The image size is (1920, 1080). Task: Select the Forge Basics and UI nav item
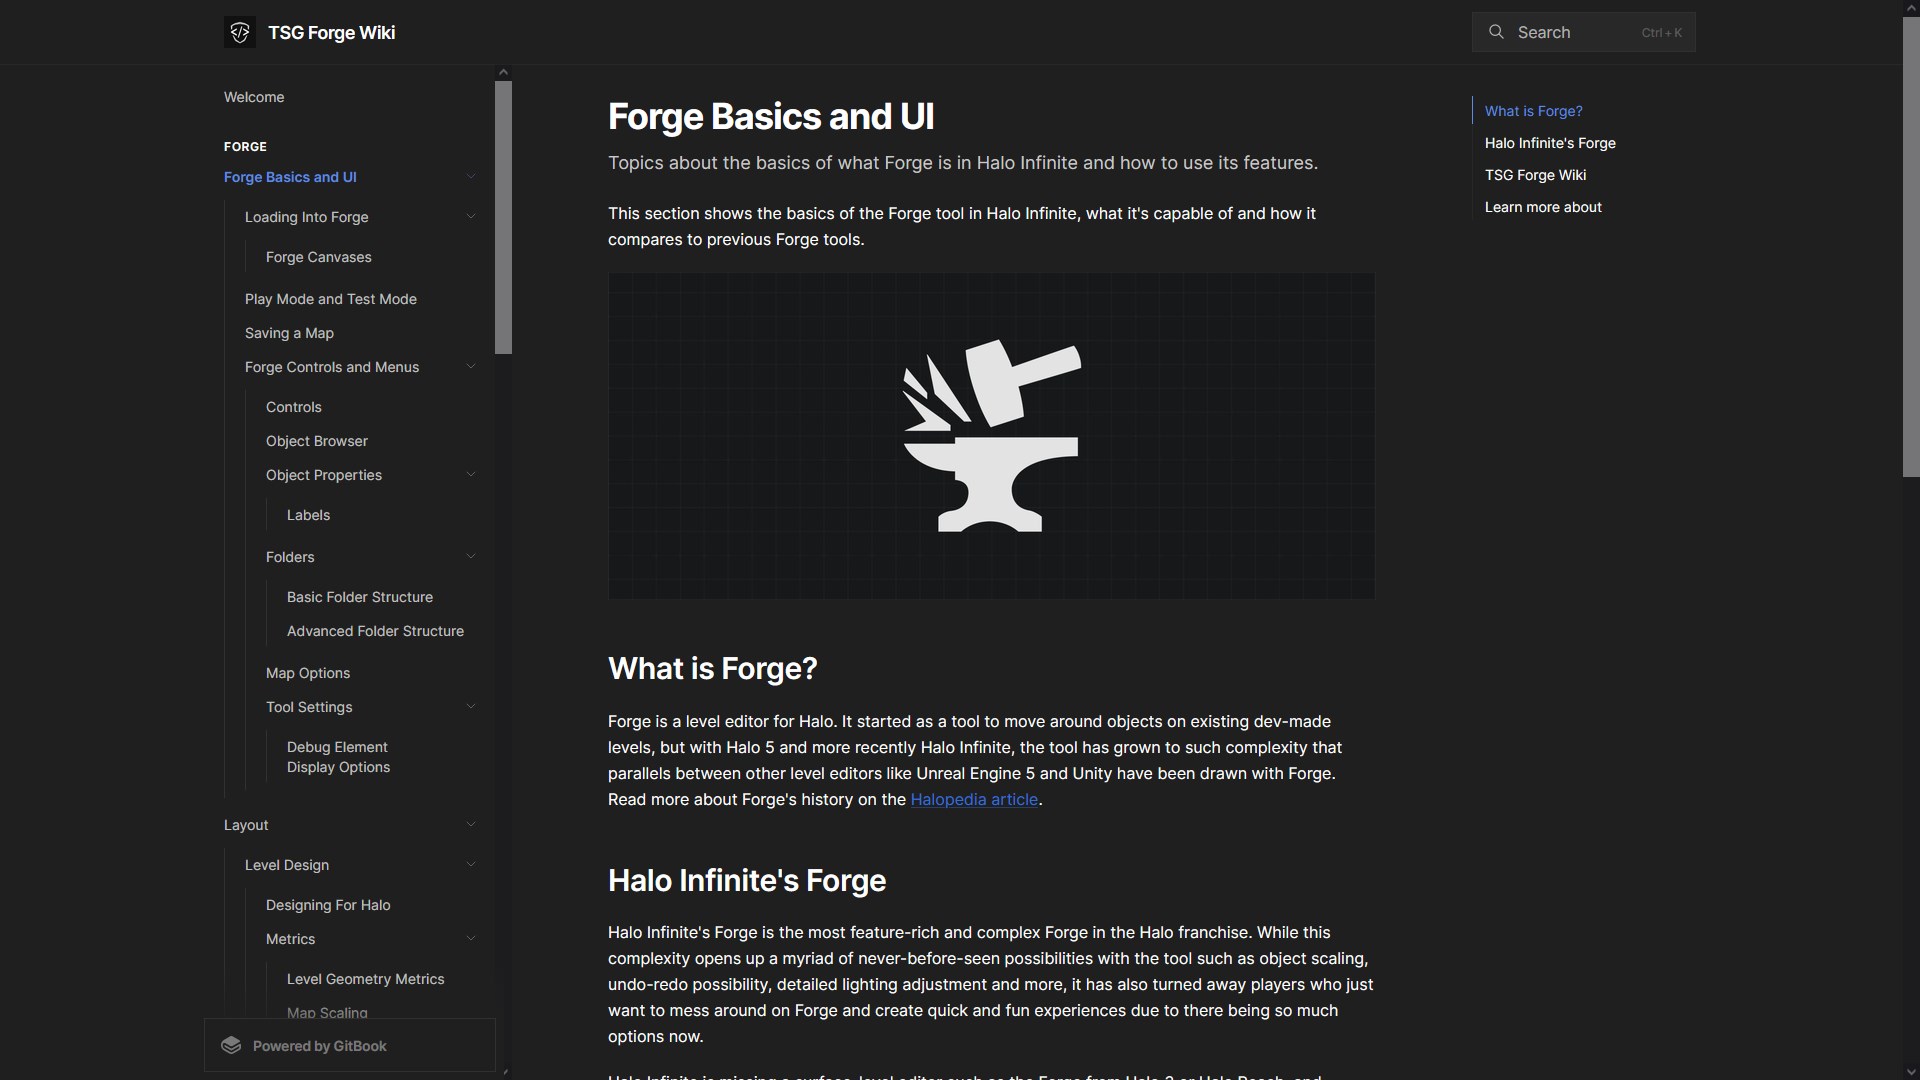pyautogui.click(x=289, y=177)
